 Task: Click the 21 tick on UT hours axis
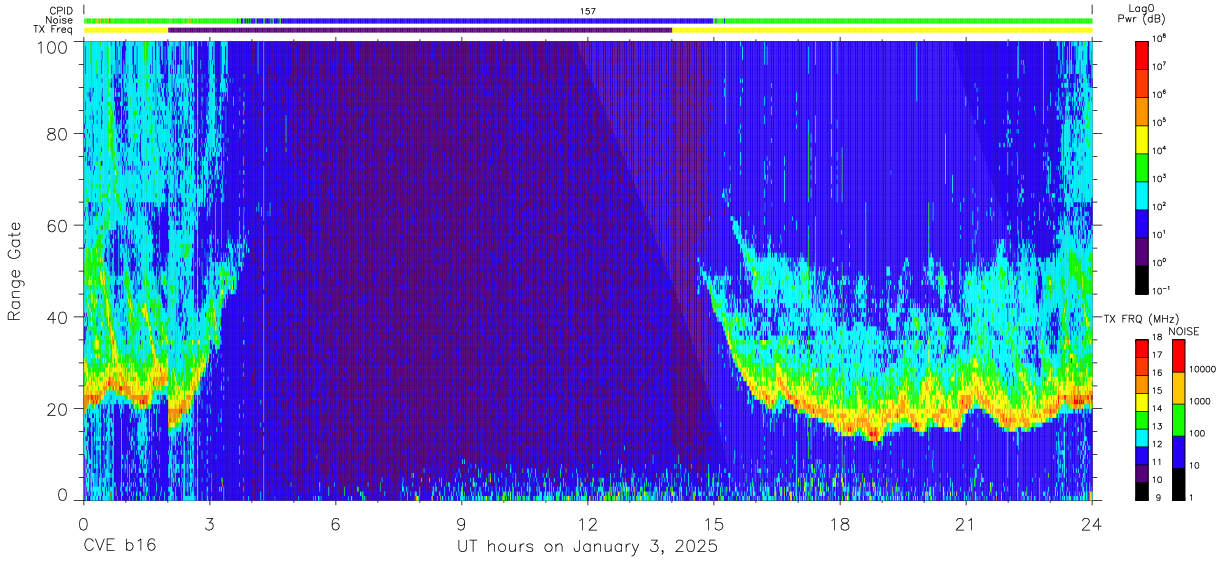965,524
